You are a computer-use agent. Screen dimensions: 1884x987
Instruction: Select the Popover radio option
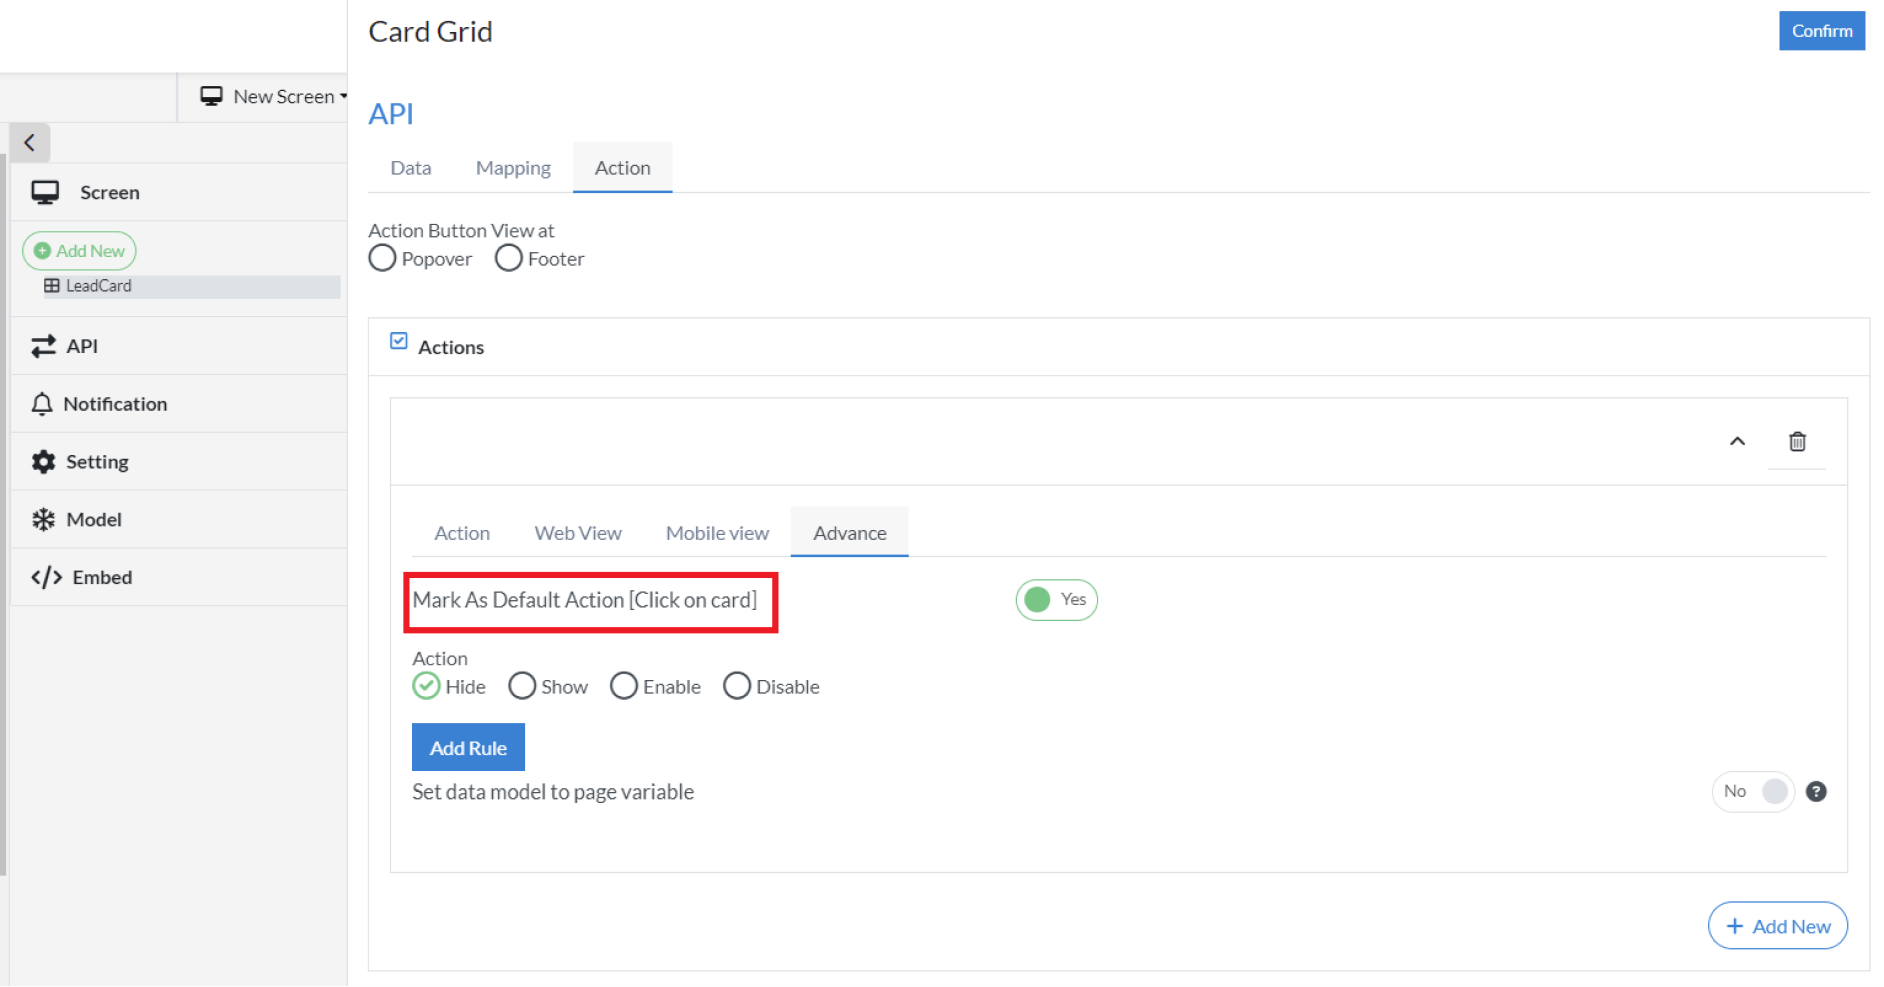[382, 258]
